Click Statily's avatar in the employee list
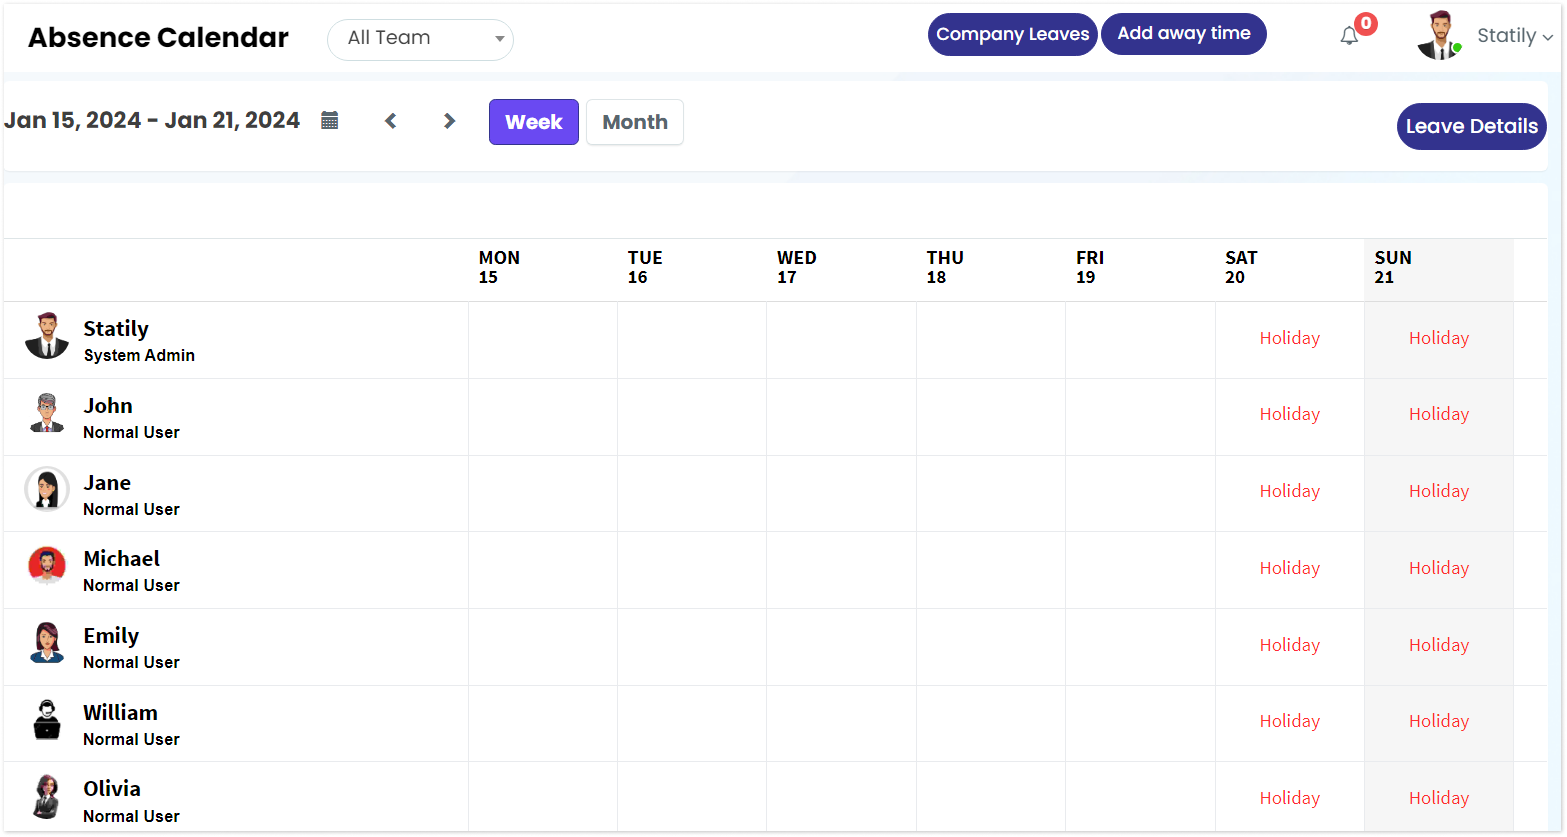 click(47, 336)
